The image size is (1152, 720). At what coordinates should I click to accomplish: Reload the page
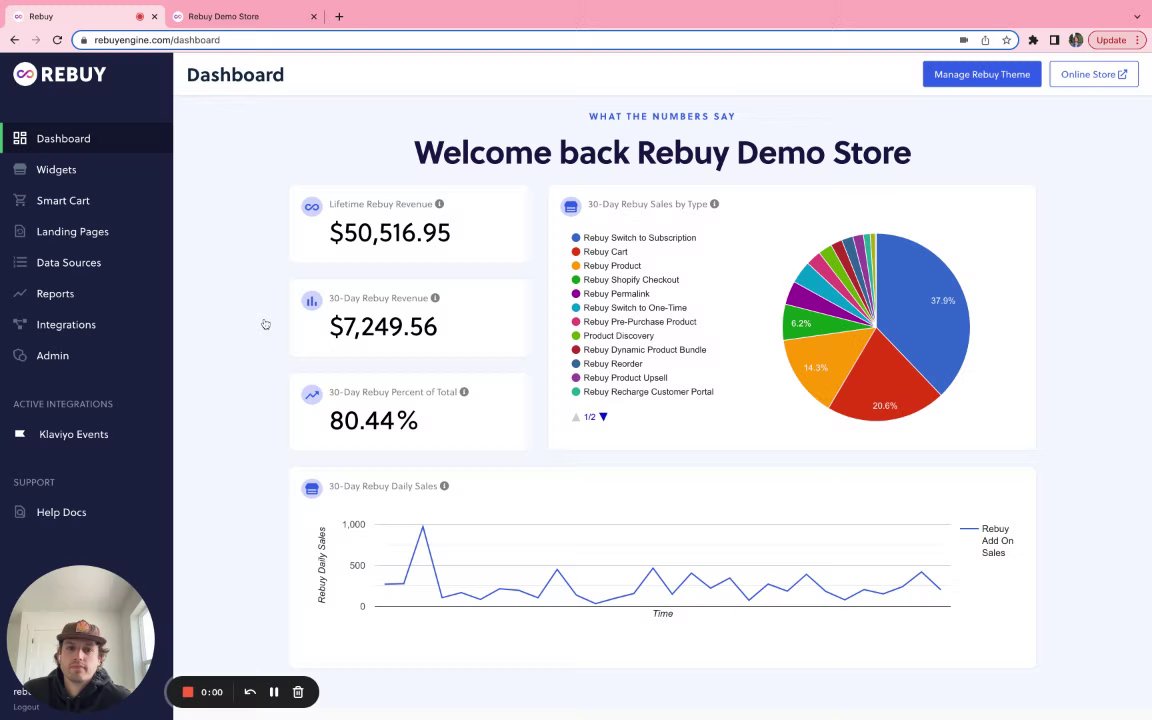click(57, 40)
